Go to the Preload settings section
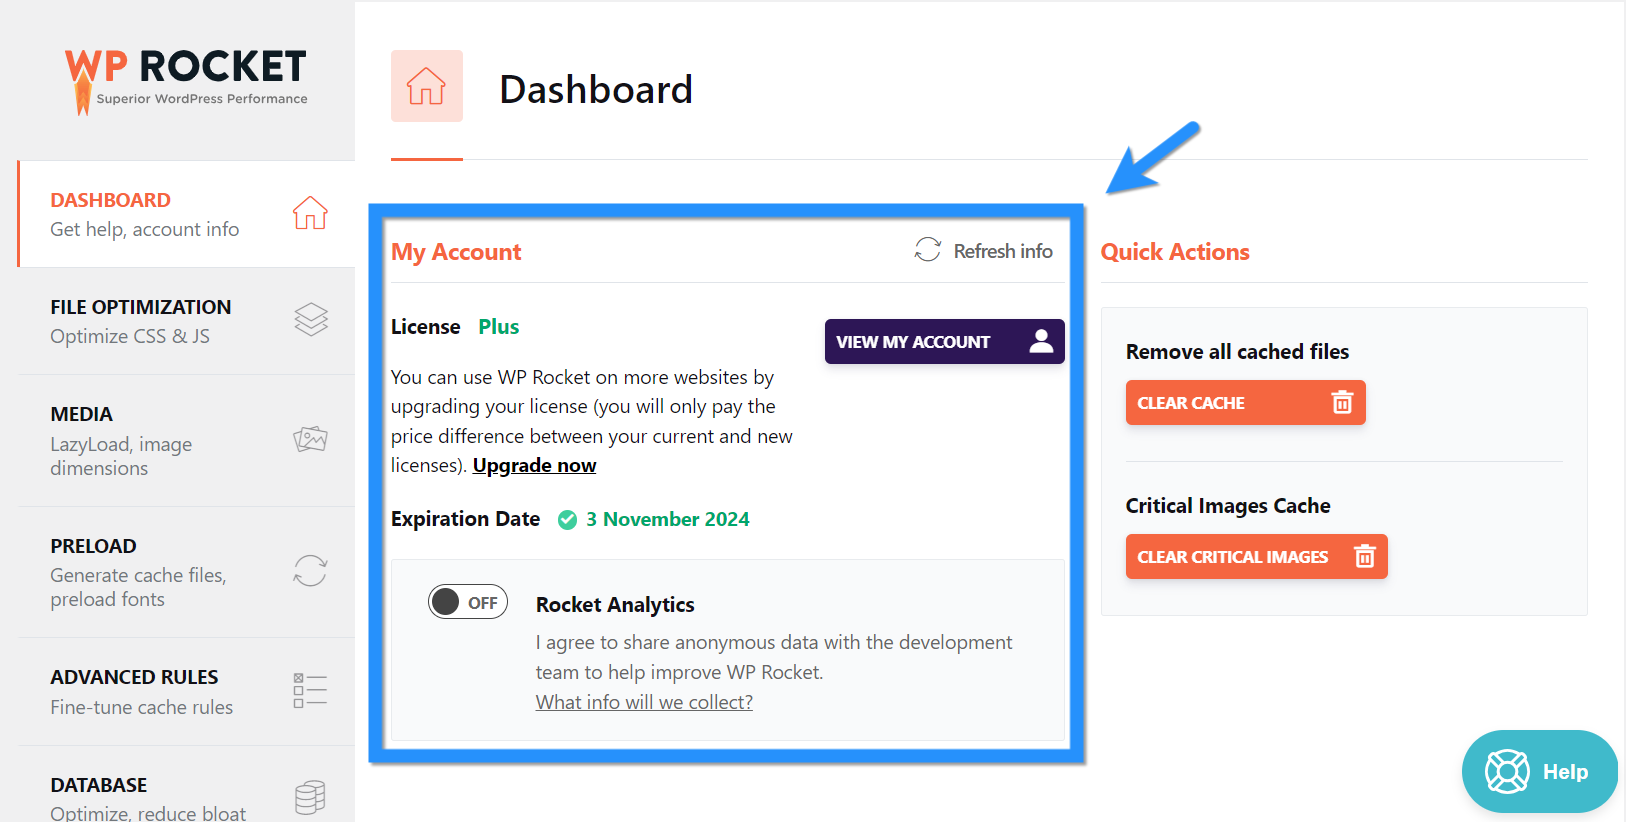 click(x=138, y=571)
